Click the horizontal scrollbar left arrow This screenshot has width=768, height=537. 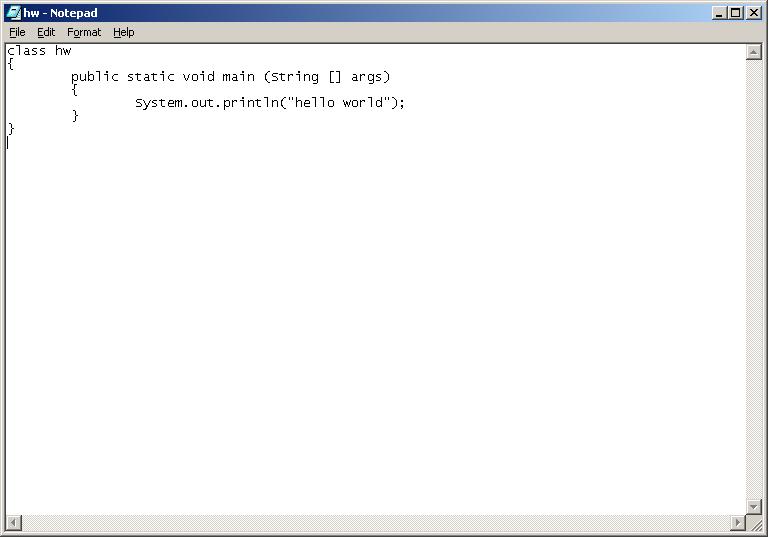[13, 523]
